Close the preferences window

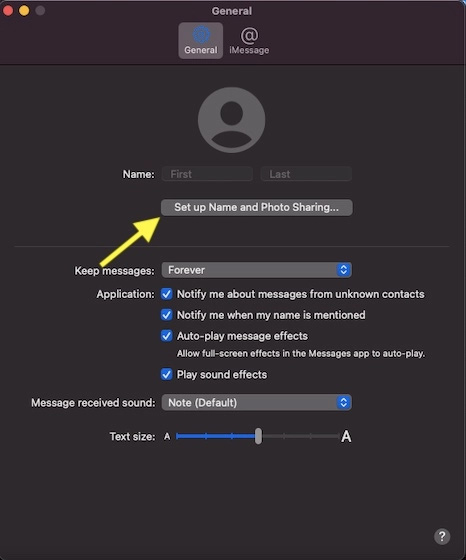(x=8, y=11)
